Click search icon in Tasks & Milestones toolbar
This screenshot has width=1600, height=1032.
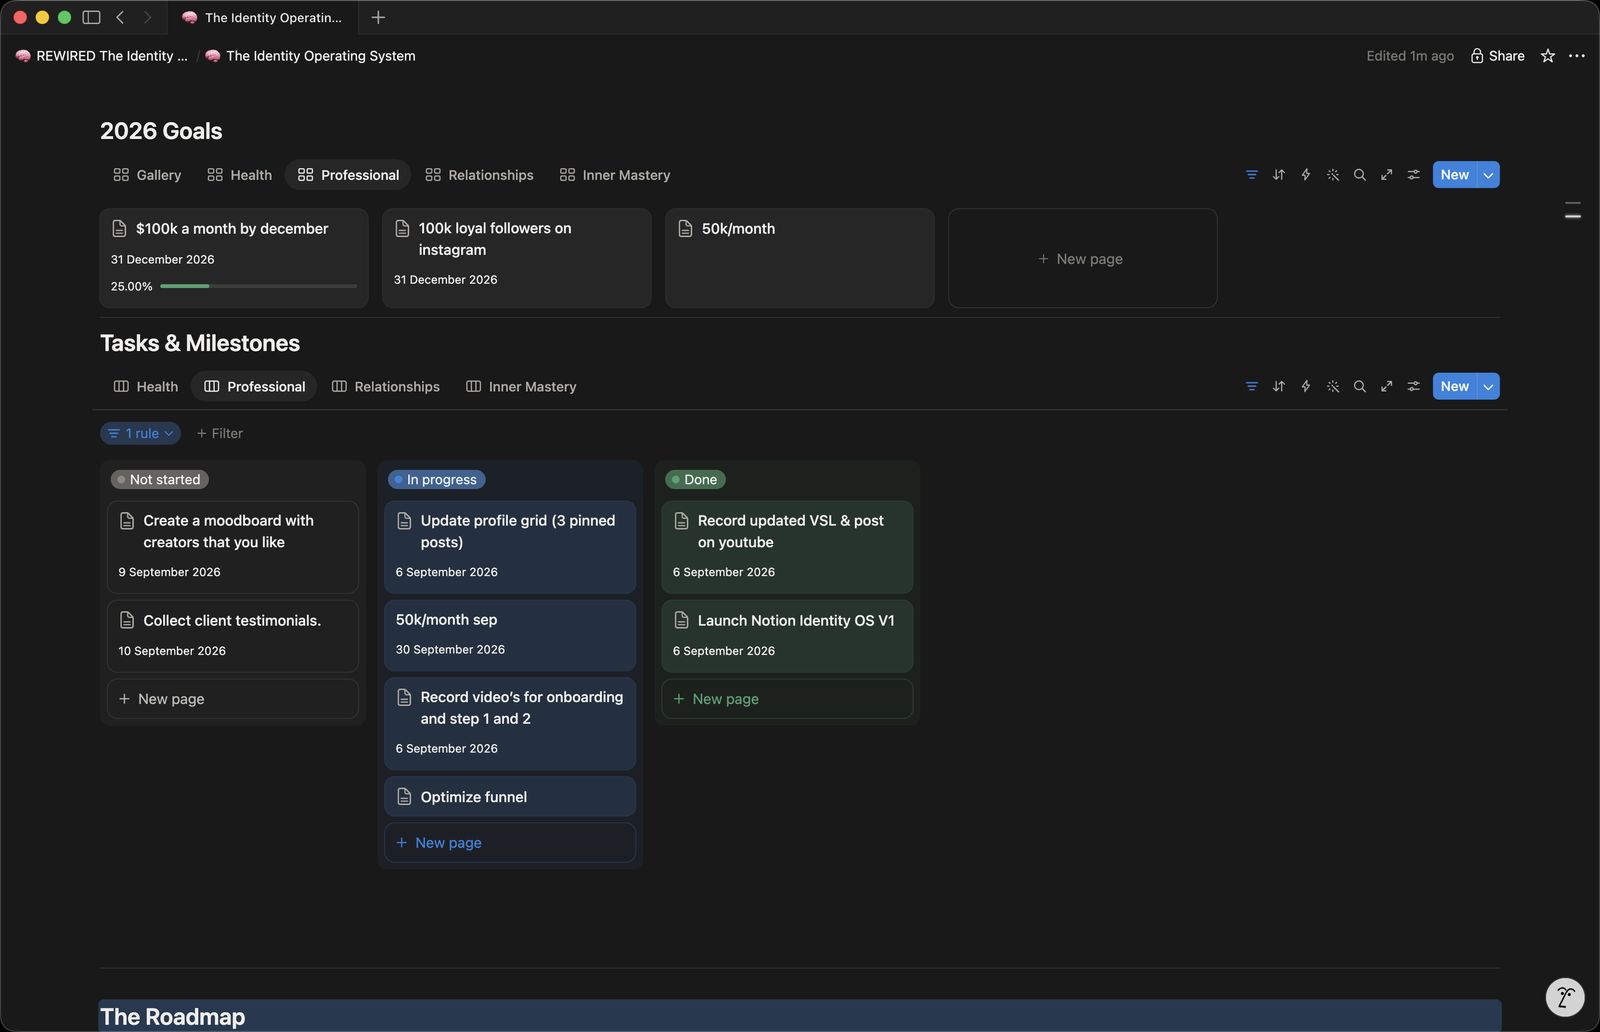click(x=1359, y=386)
